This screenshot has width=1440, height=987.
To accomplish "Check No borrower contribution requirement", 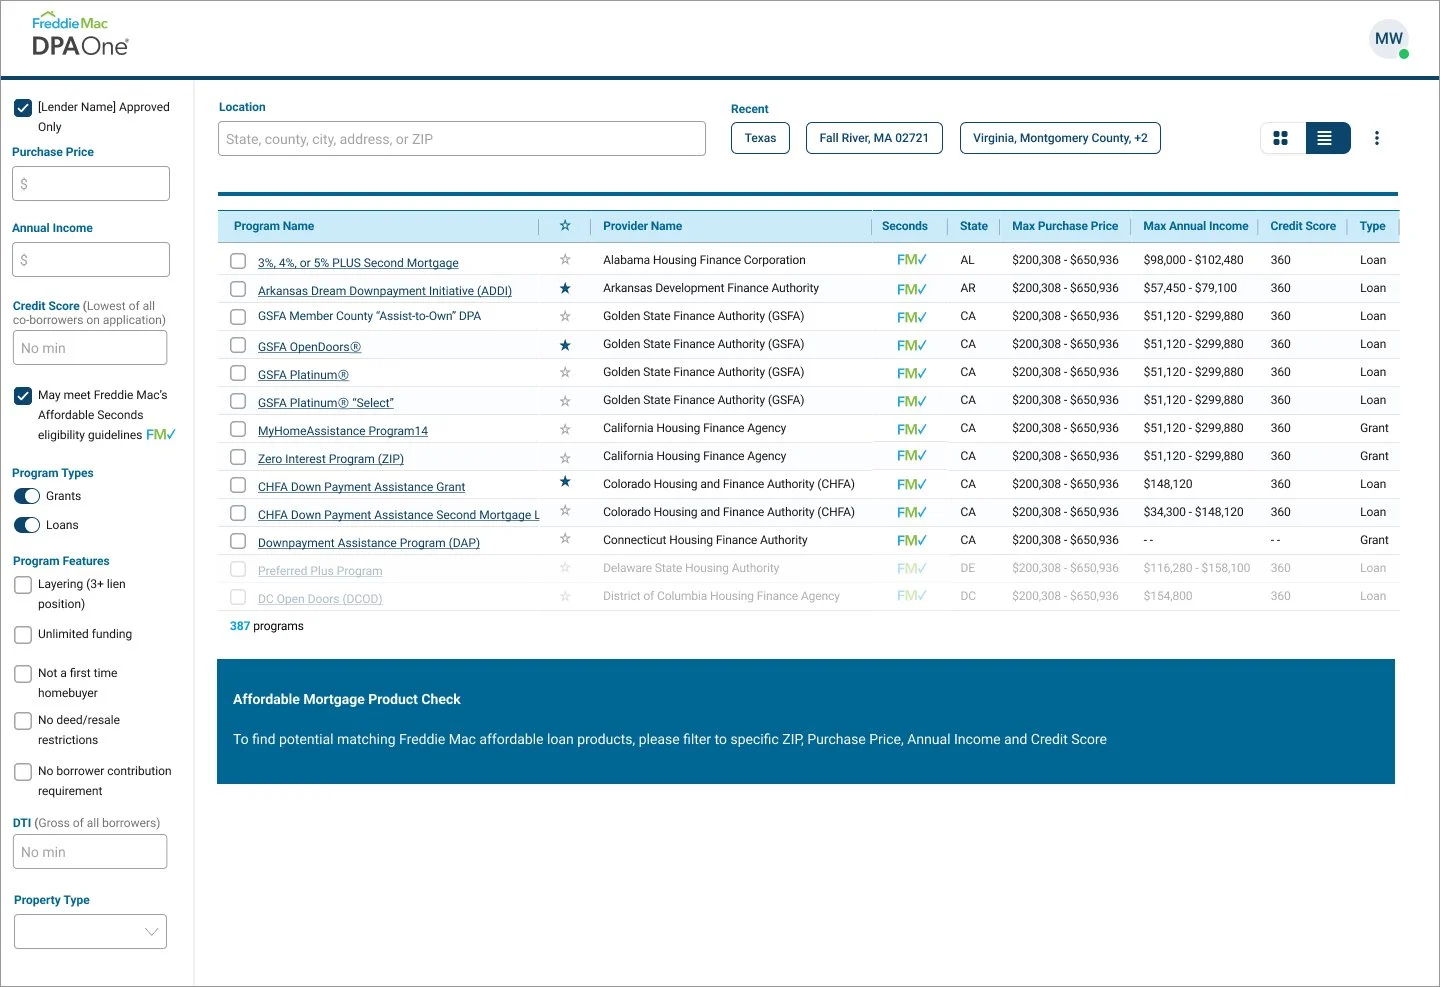I will [x=23, y=772].
